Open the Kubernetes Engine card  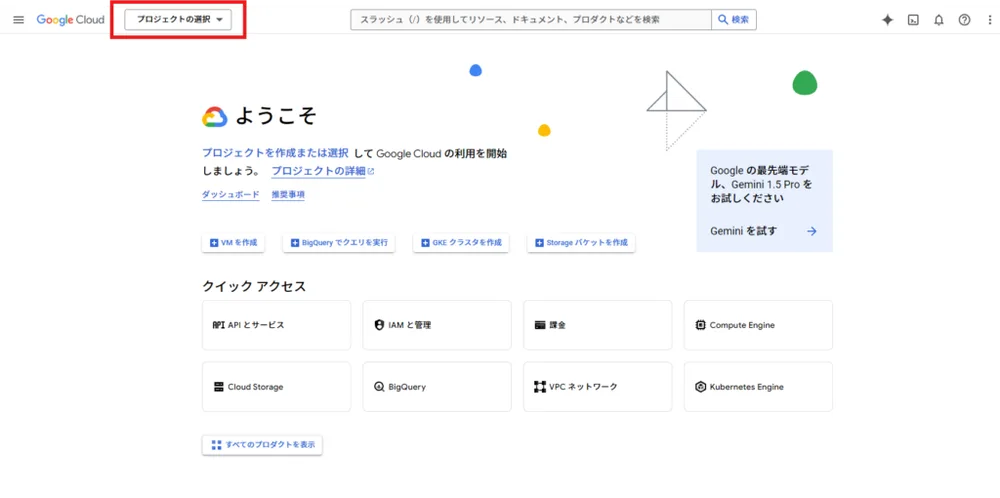758,387
